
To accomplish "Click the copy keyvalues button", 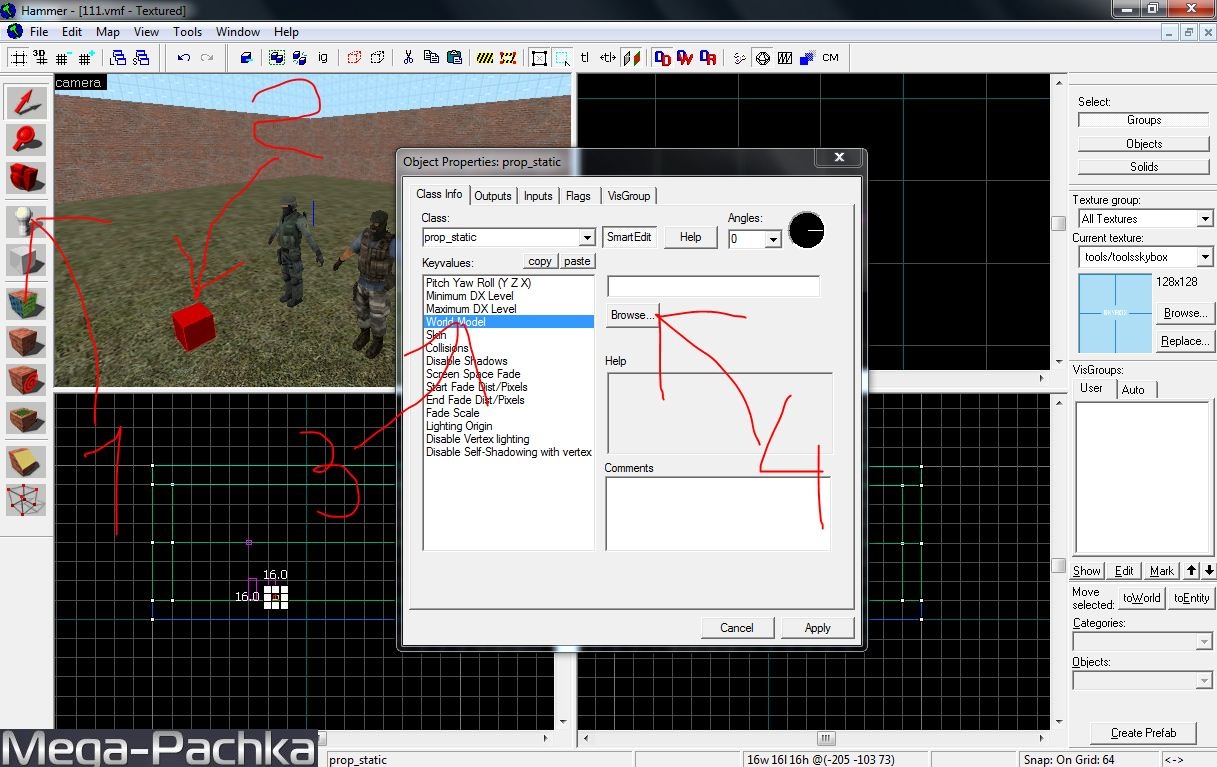I will 540,261.
